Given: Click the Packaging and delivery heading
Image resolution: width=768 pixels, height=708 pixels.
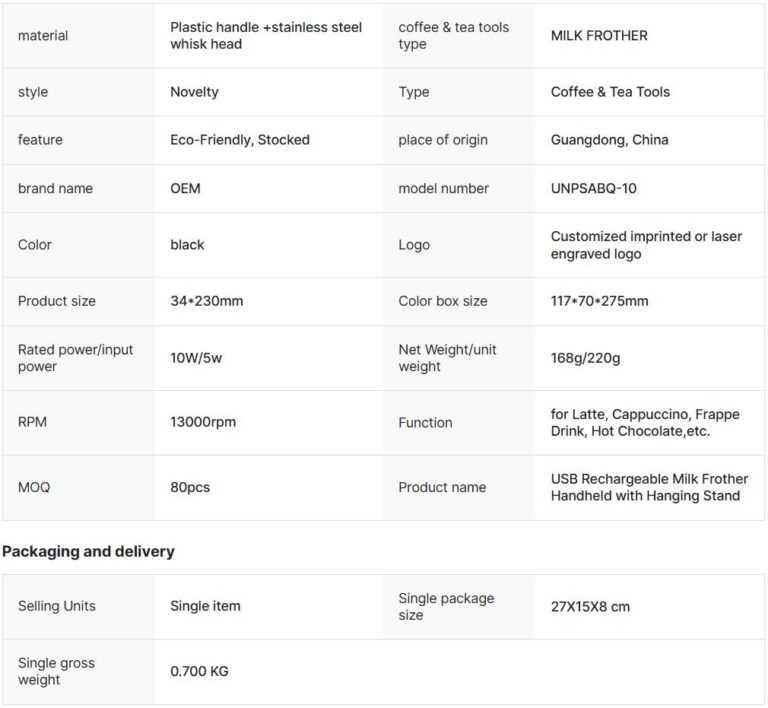Looking at the screenshot, I should [x=88, y=551].
